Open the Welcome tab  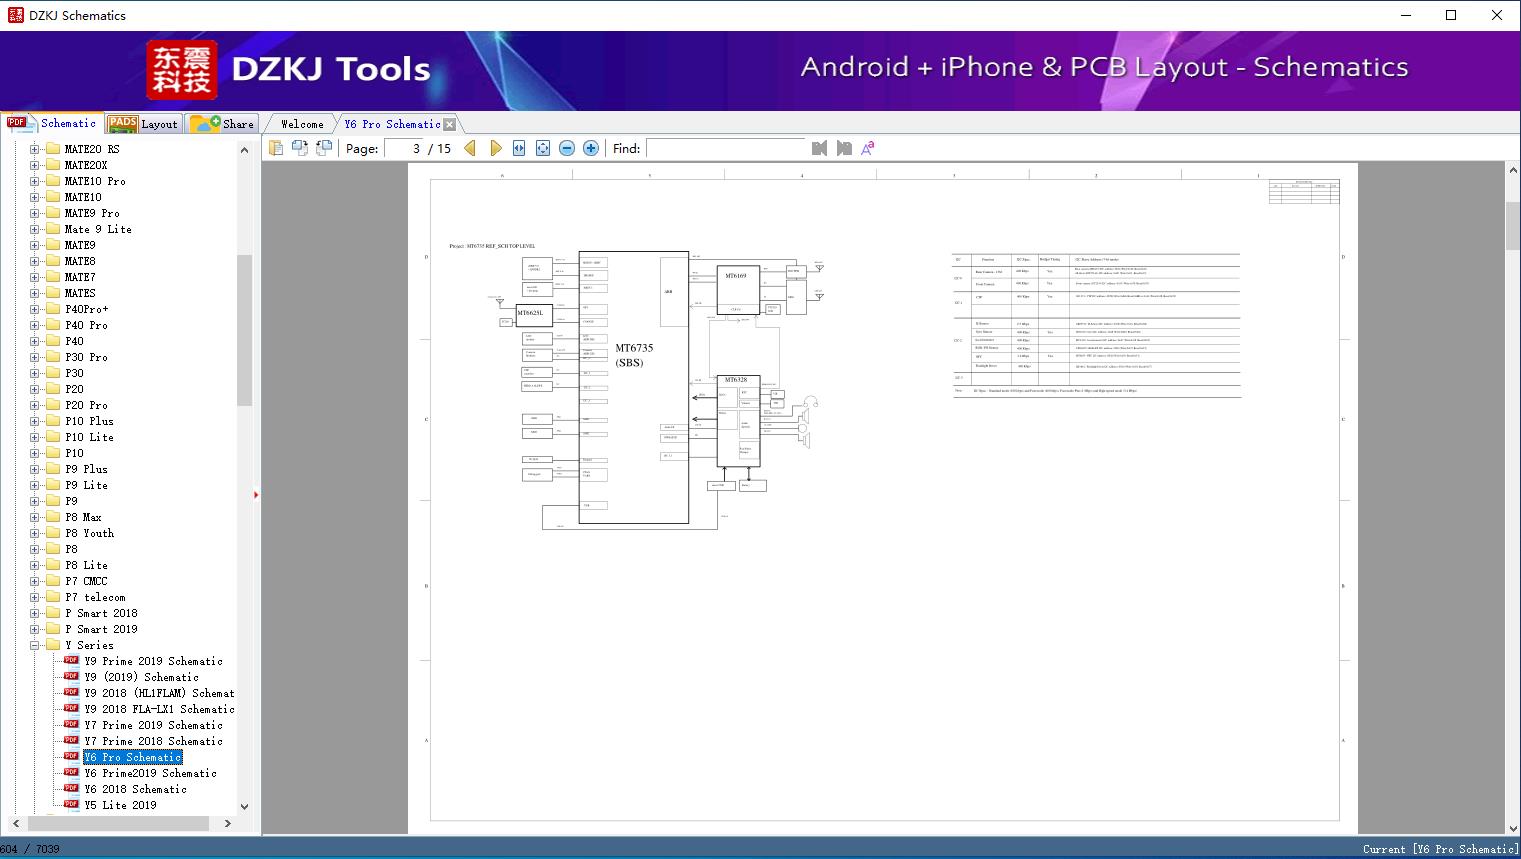tap(302, 124)
